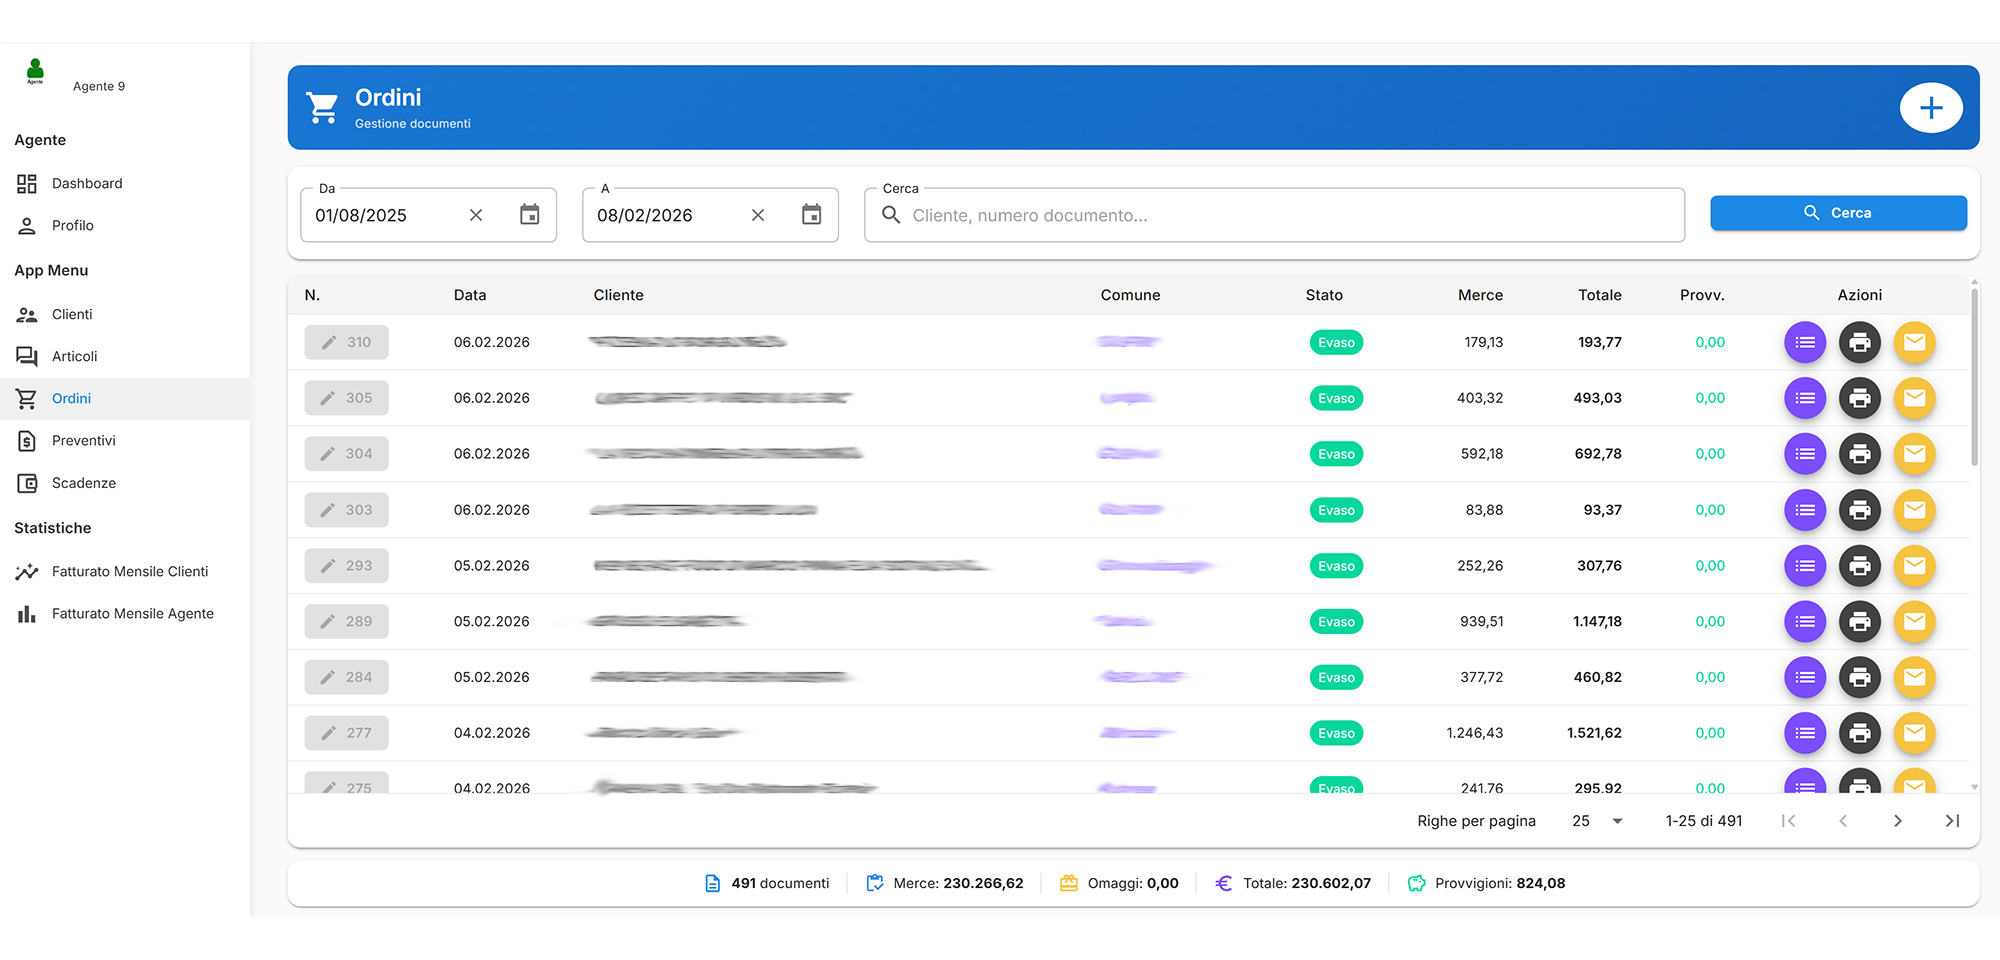Email order 304
The image size is (2000, 960).
(x=1914, y=454)
